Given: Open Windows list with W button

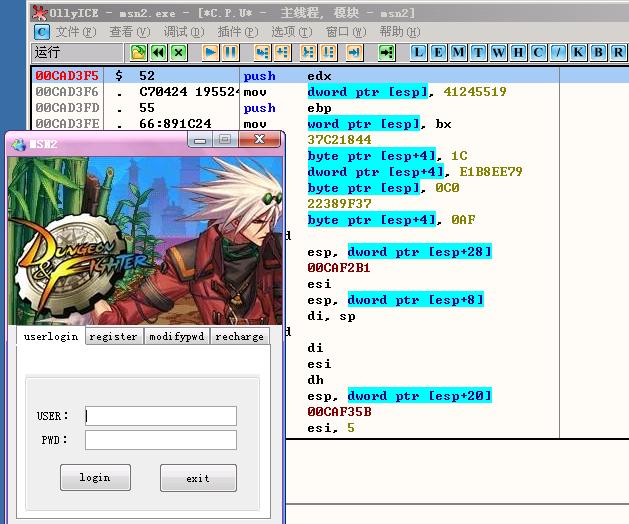Looking at the screenshot, I should (x=498, y=53).
